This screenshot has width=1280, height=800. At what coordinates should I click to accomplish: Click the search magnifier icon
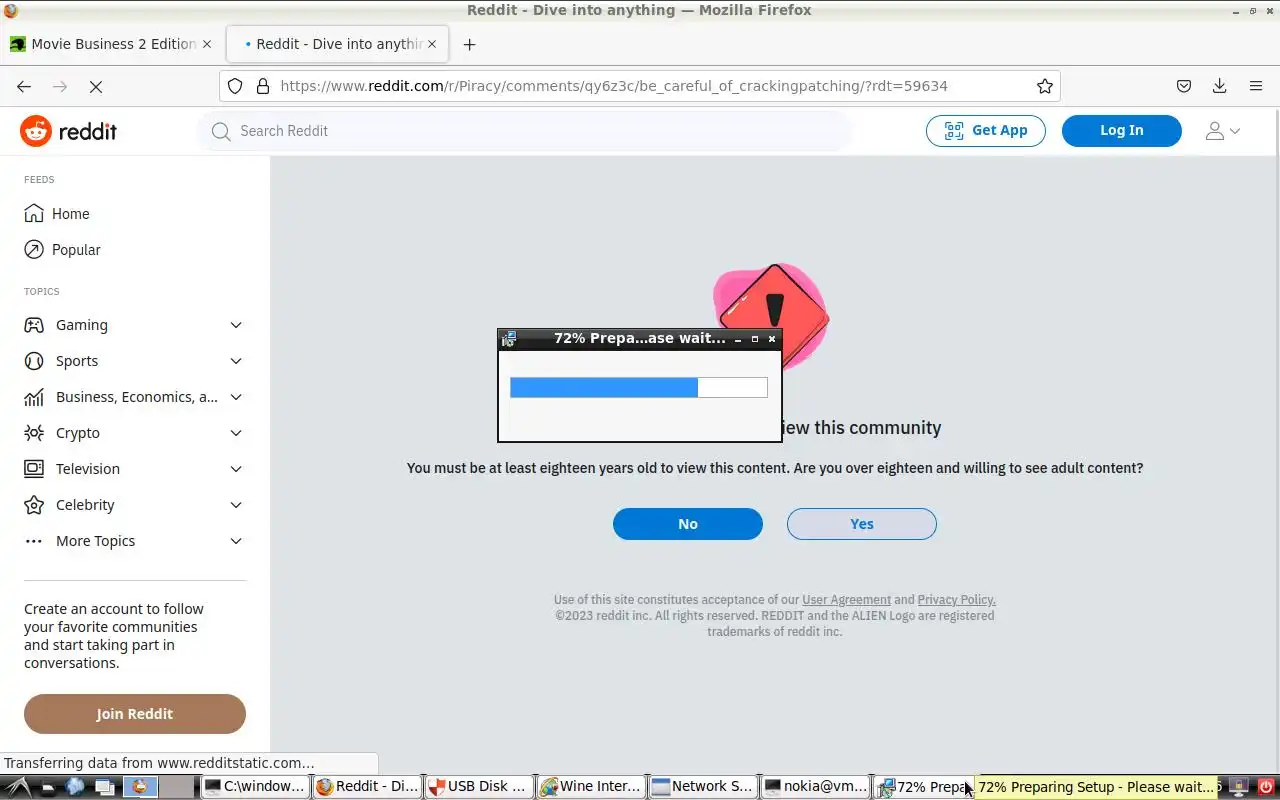click(x=221, y=131)
